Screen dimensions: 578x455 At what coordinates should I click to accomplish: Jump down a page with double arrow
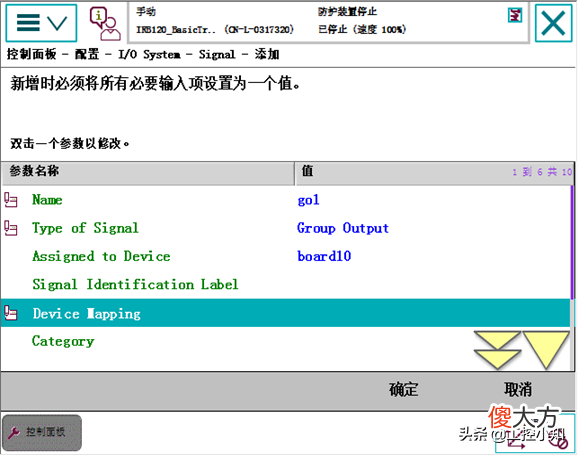tap(497, 350)
